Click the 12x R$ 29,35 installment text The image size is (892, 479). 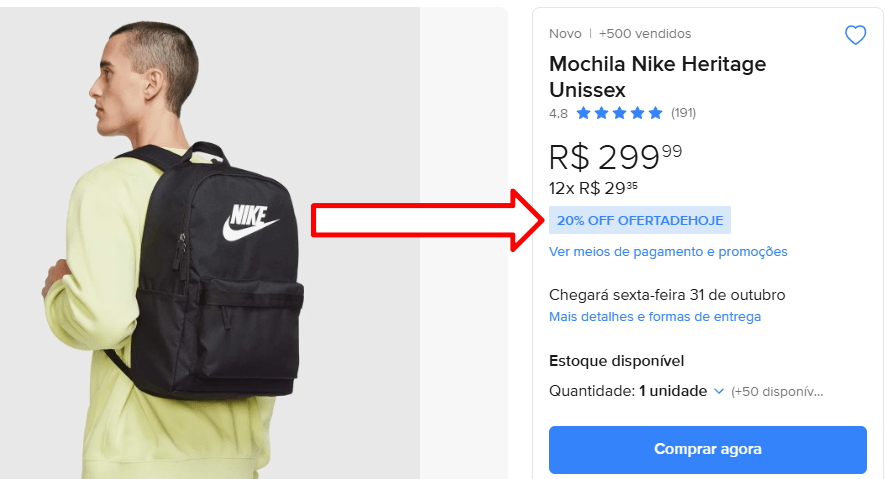coord(595,187)
